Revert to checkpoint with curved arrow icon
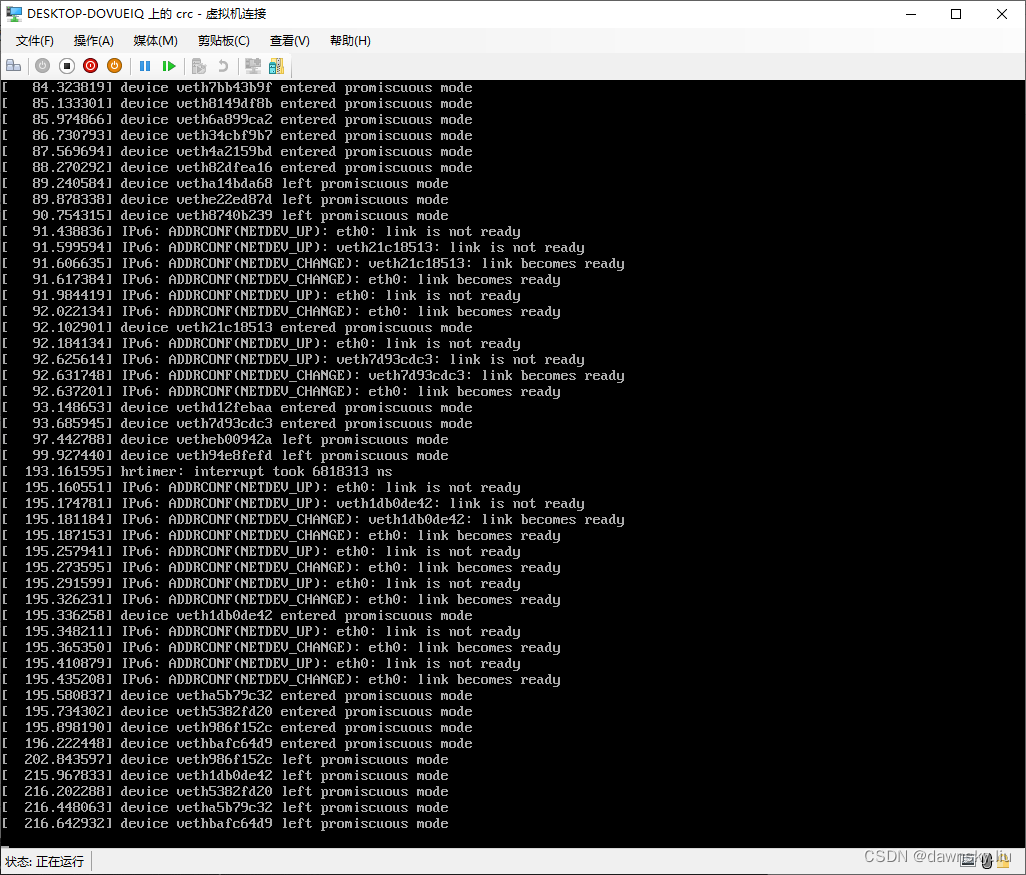This screenshot has width=1026, height=875. tap(224, 66)
